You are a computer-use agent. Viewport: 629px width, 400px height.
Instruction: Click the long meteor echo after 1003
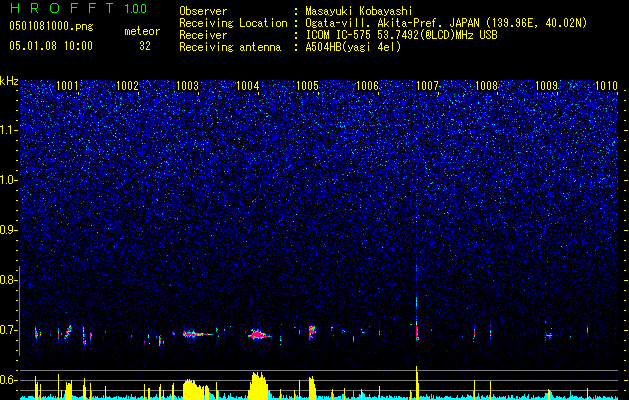(197, 334)
